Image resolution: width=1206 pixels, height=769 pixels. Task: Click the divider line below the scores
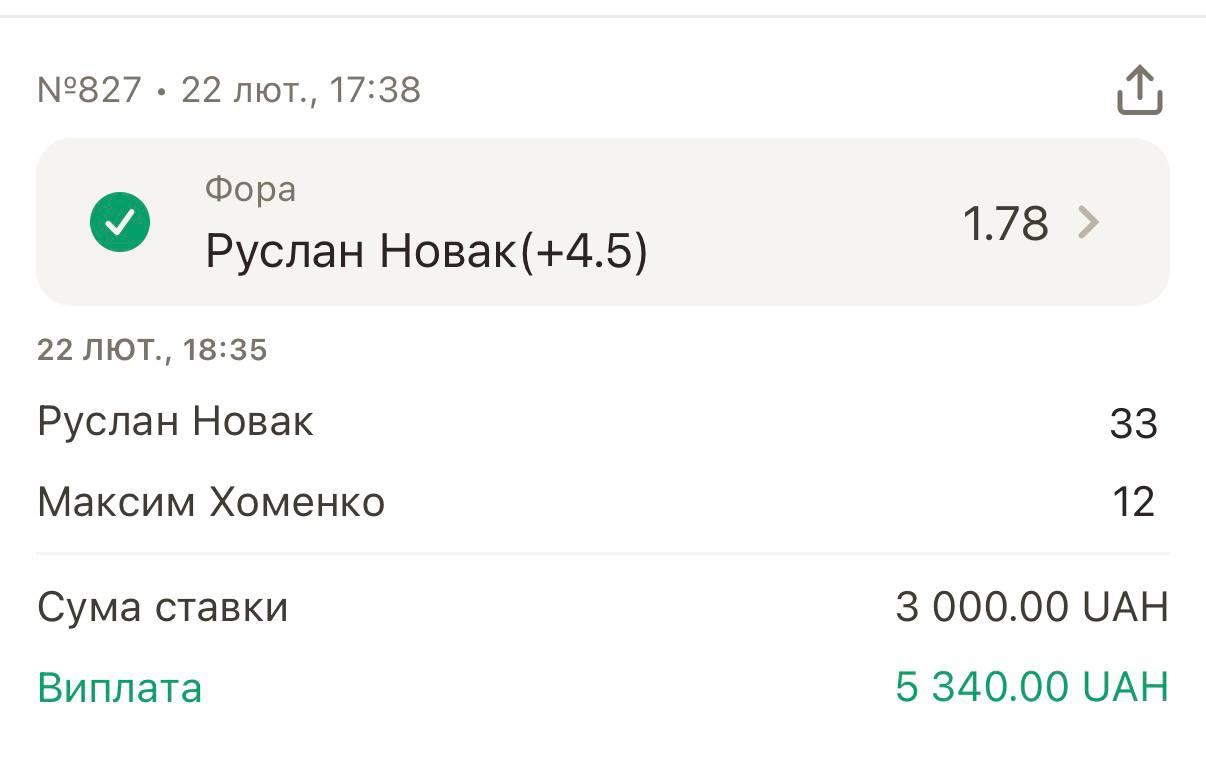pyautogui.click(x=603, y=553)
